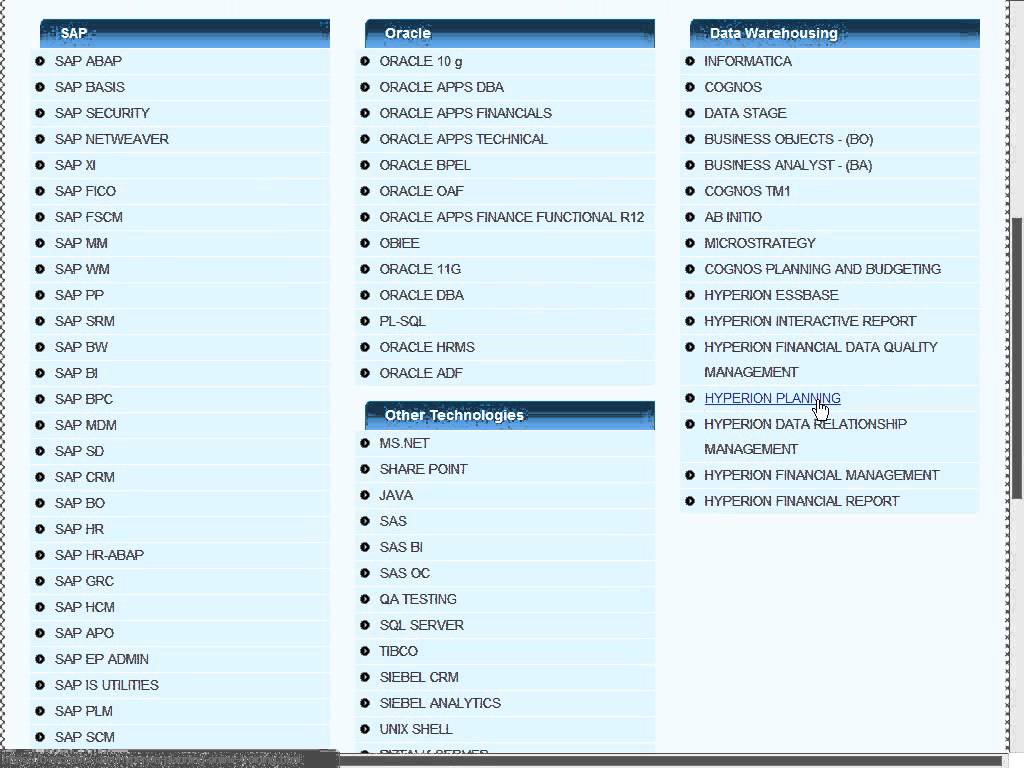Viewport: 1024px width, 768px height.
Task: Open the SAP BW link
Action: coord(81,347)
